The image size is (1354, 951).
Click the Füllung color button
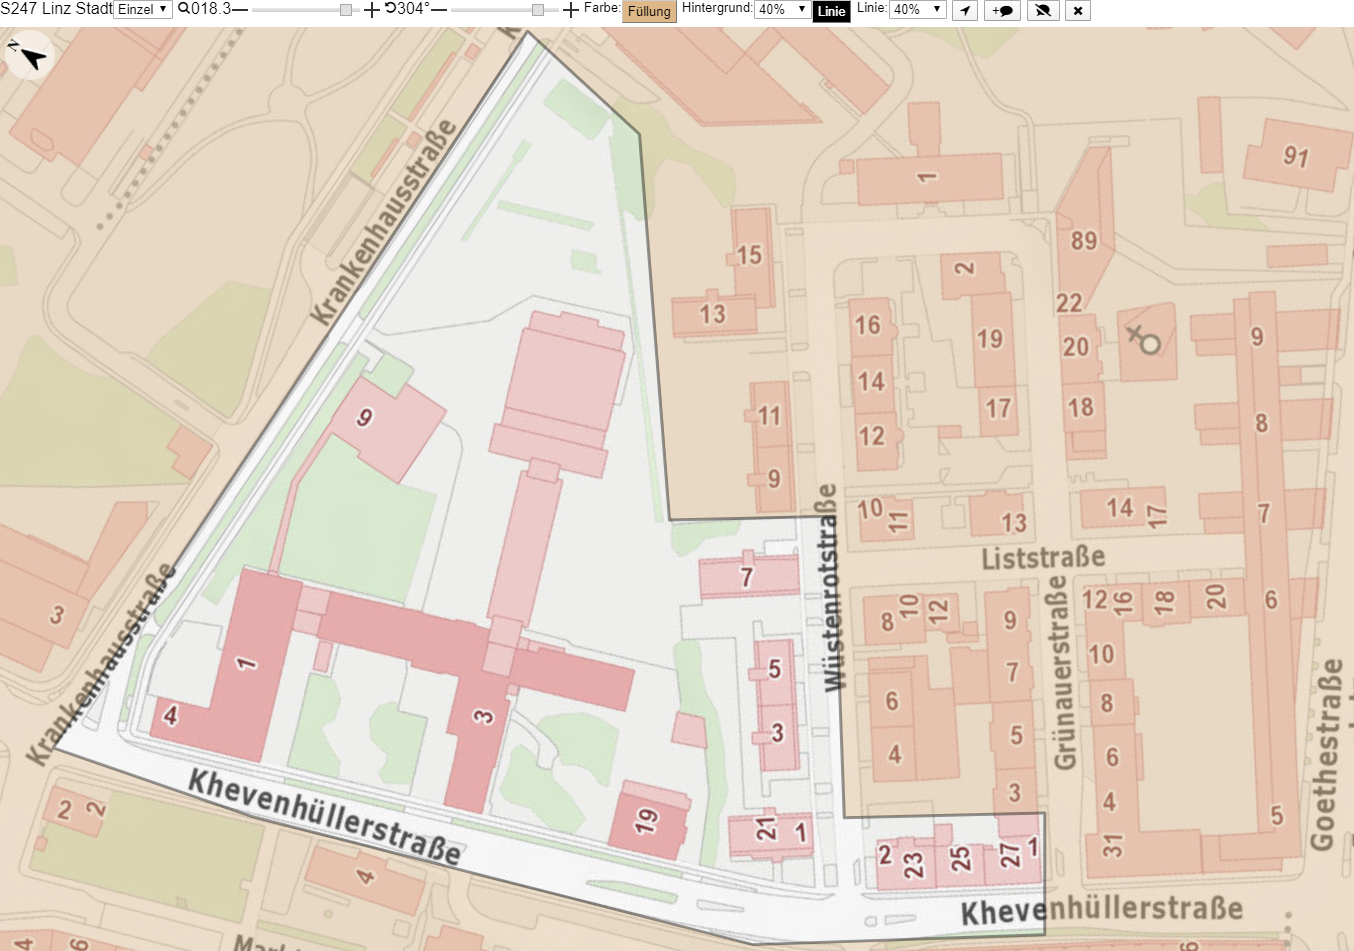point(650,11)
